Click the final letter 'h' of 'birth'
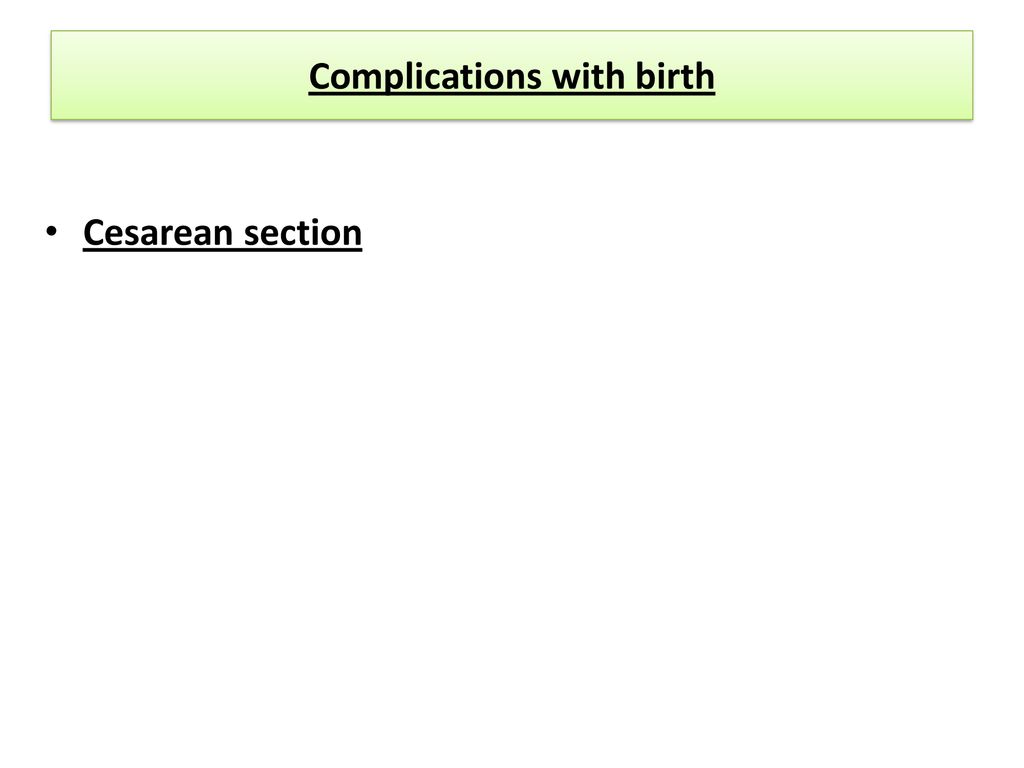This screenshot has height=768, width=1024. 705,76
